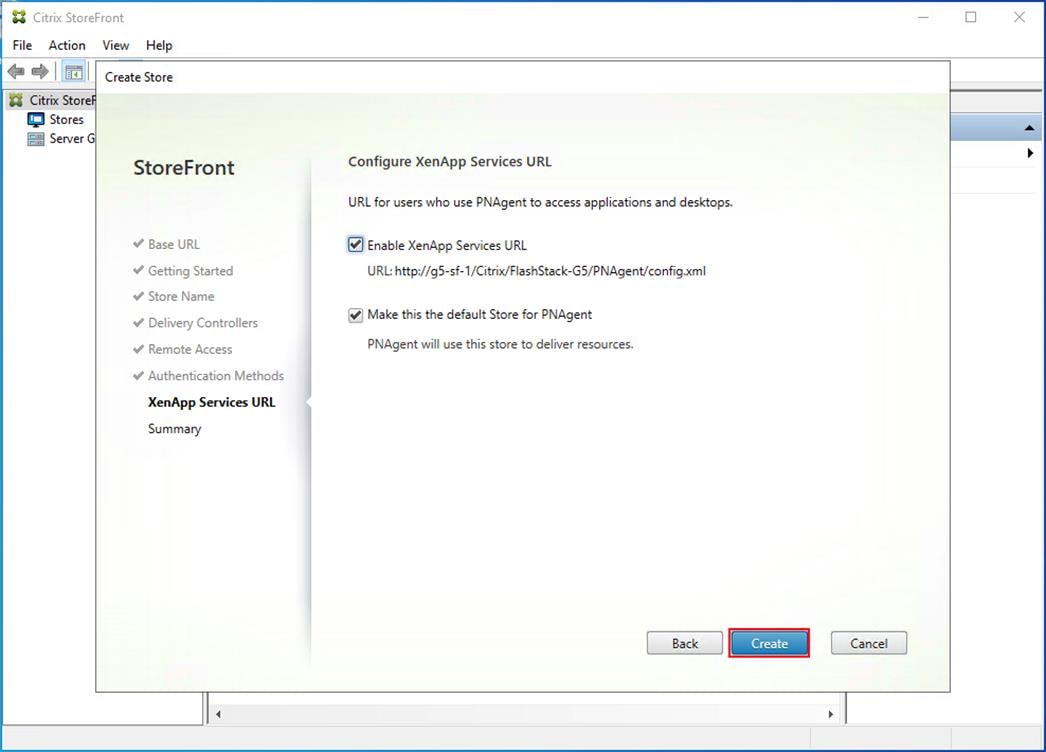Image resolution: width=1046 pixels, height=752 pixels.
Task: Click the Base URL wizard step
Action: pyautogui.click(x=173, y=244)
